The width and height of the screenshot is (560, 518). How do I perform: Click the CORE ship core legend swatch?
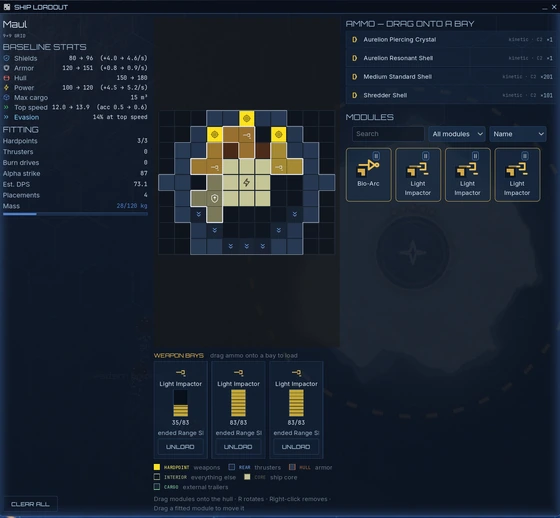(x=247, y=477)
